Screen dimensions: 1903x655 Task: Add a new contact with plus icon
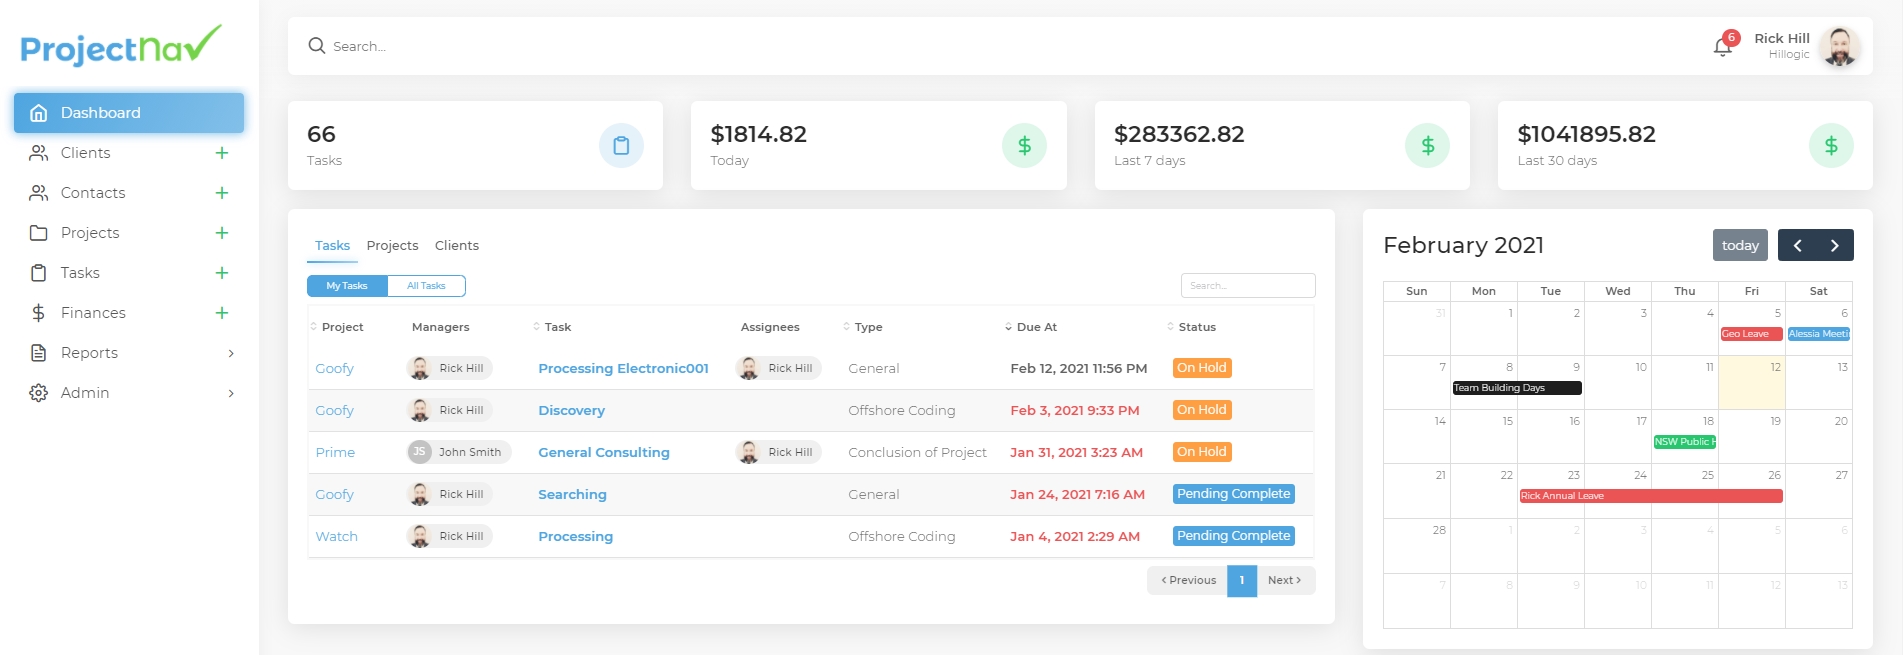[x=222, y=193]
